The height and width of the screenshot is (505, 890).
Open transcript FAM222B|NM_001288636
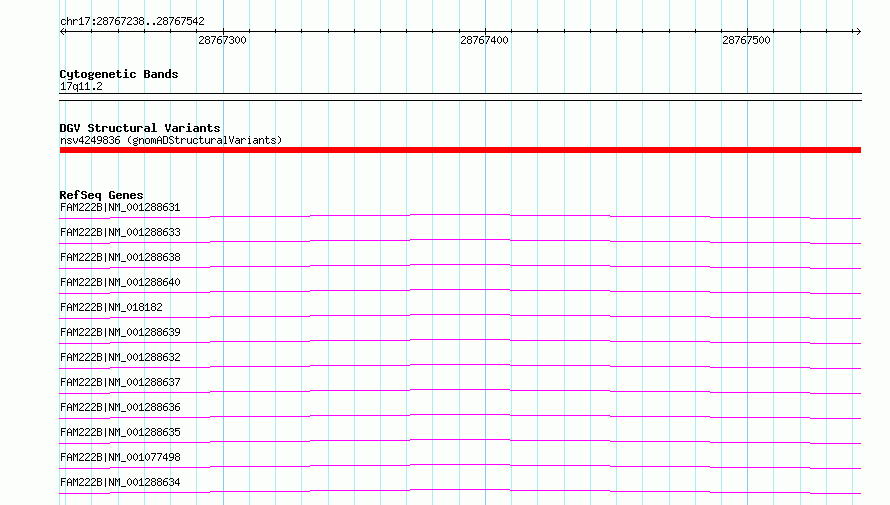point(120,407)
